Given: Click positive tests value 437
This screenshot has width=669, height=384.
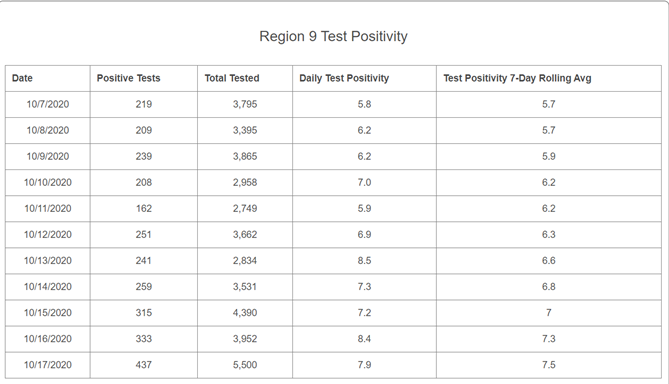Looking at the screenshot, I should click(144, 365).
